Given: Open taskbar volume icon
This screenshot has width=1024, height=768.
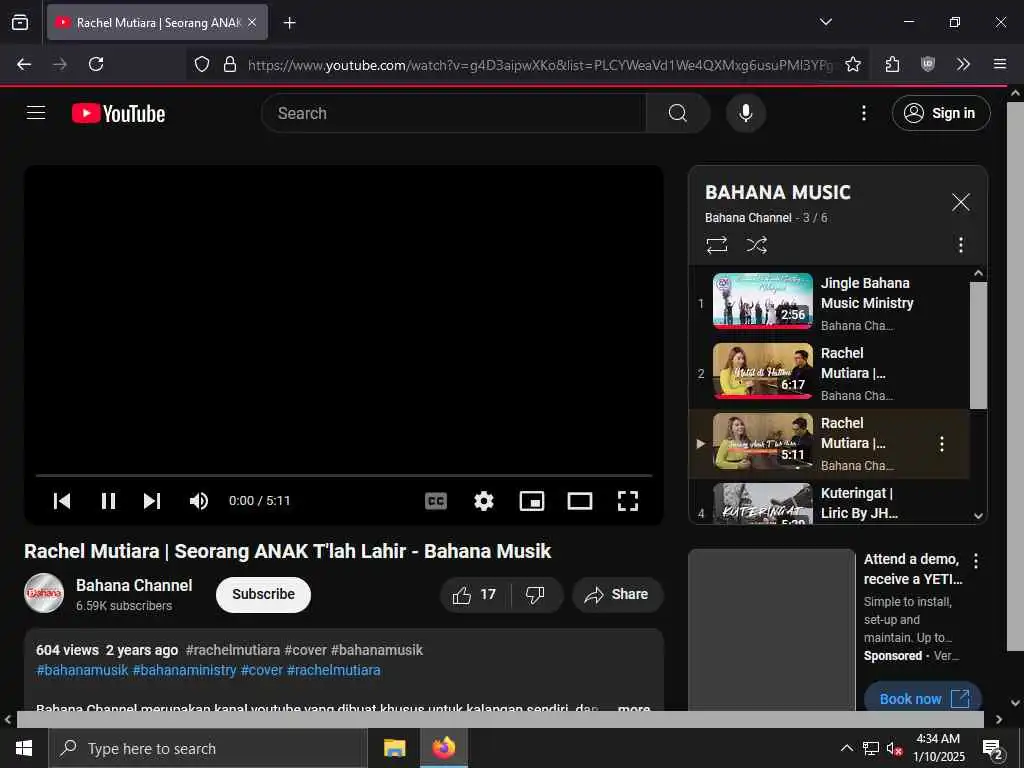Looking at the screenshot, I should [x=894, y=749].
